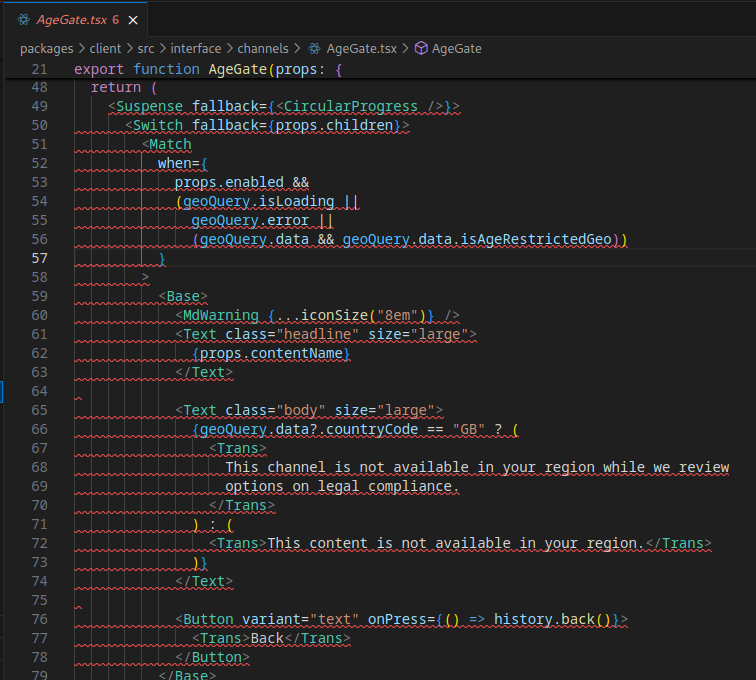756x680 pixels.
Task: Expand the interface breadcrumb folder
Action: point(196,48)
